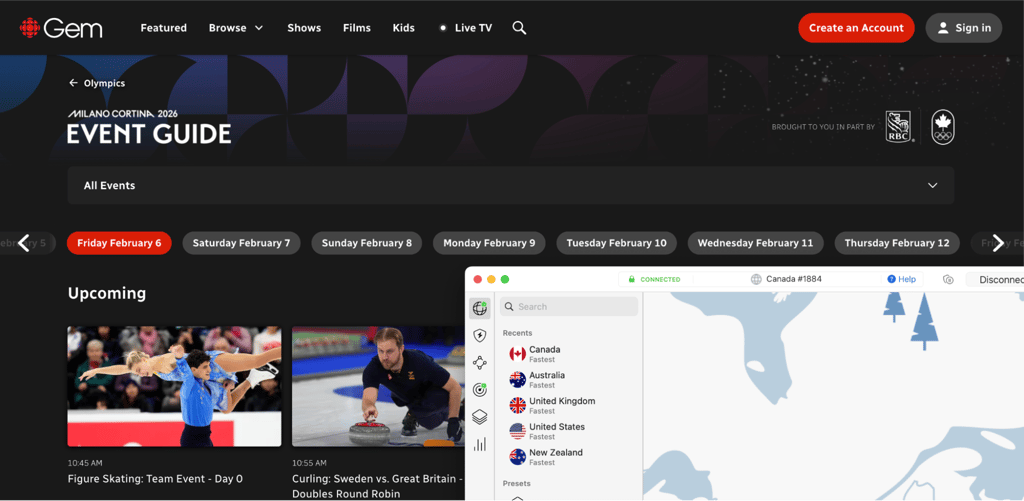
Task: Click the curling event thumbnail
Action: point(379,387)
